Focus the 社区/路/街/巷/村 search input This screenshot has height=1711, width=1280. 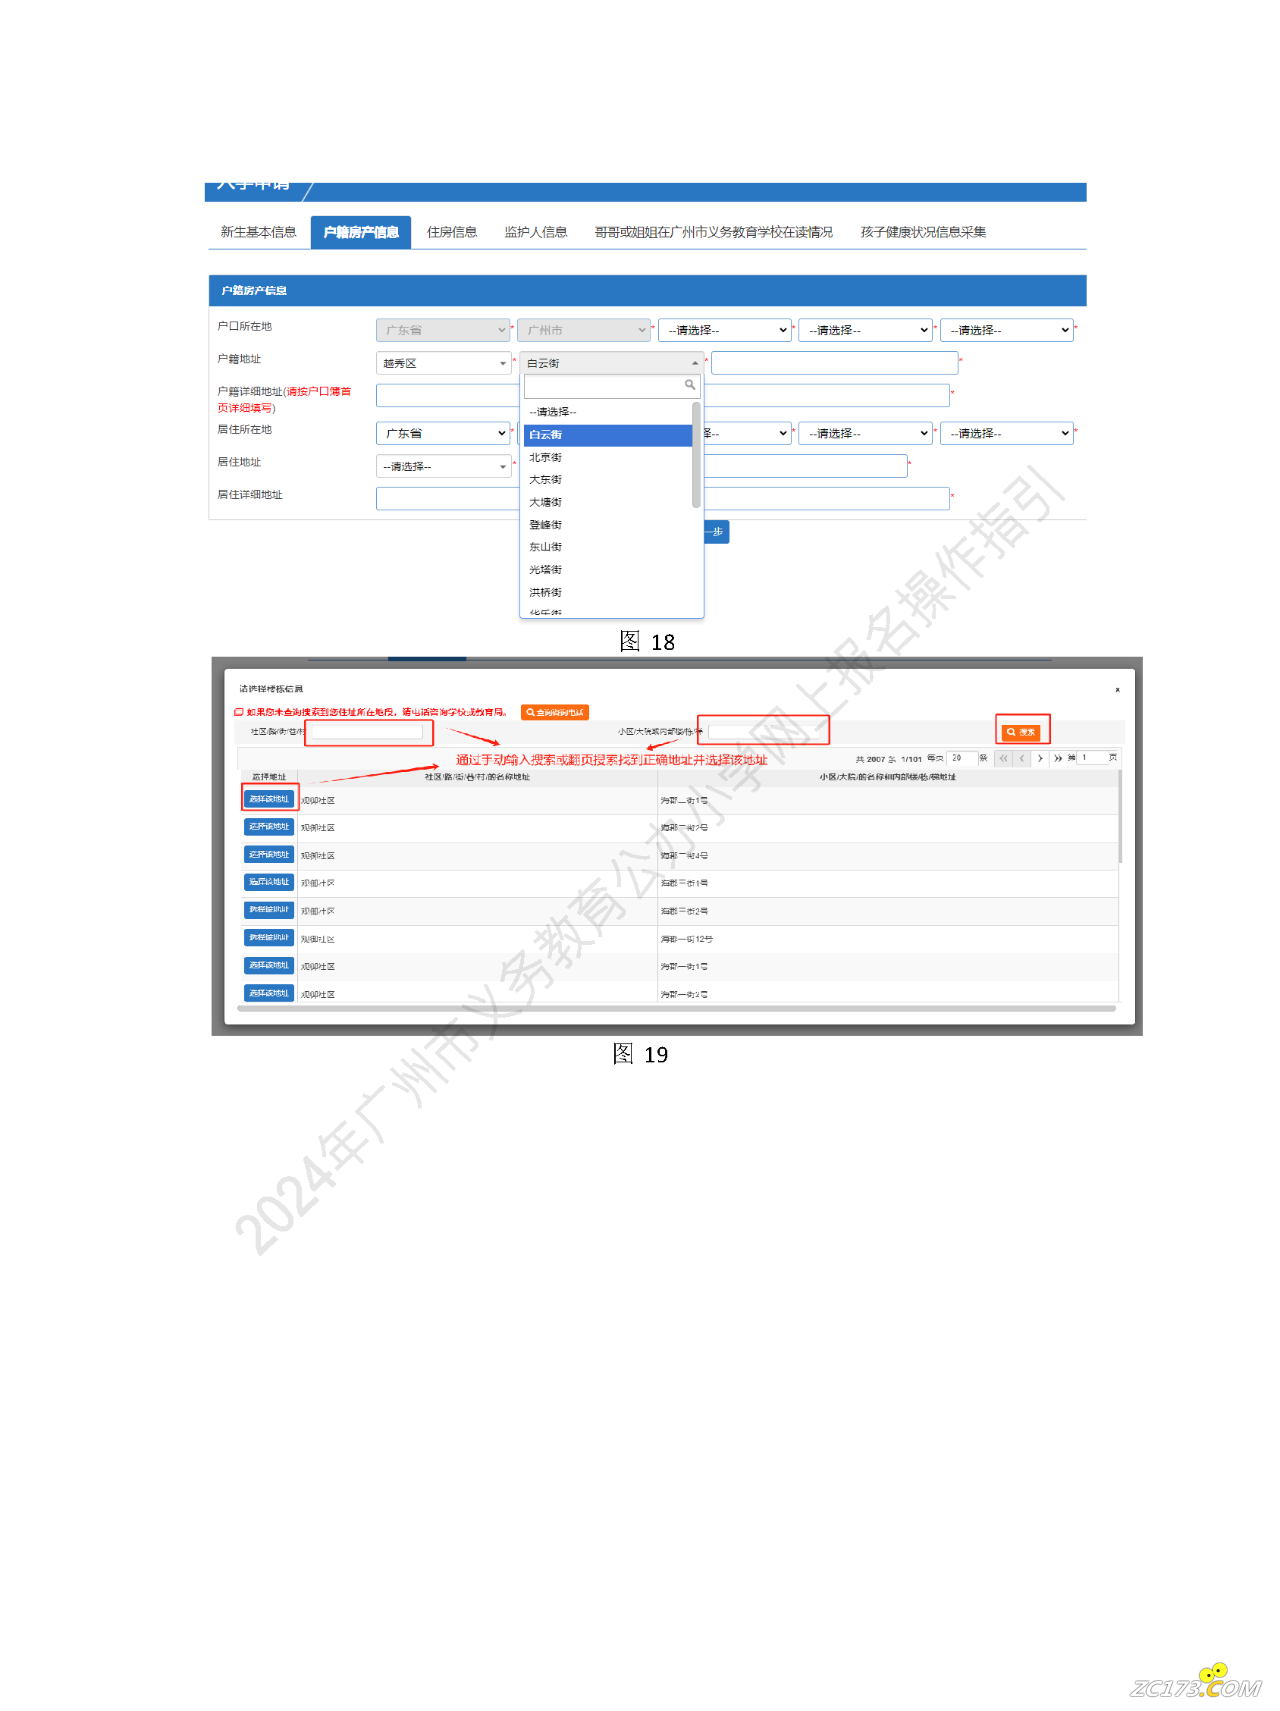tap(367, 732)
